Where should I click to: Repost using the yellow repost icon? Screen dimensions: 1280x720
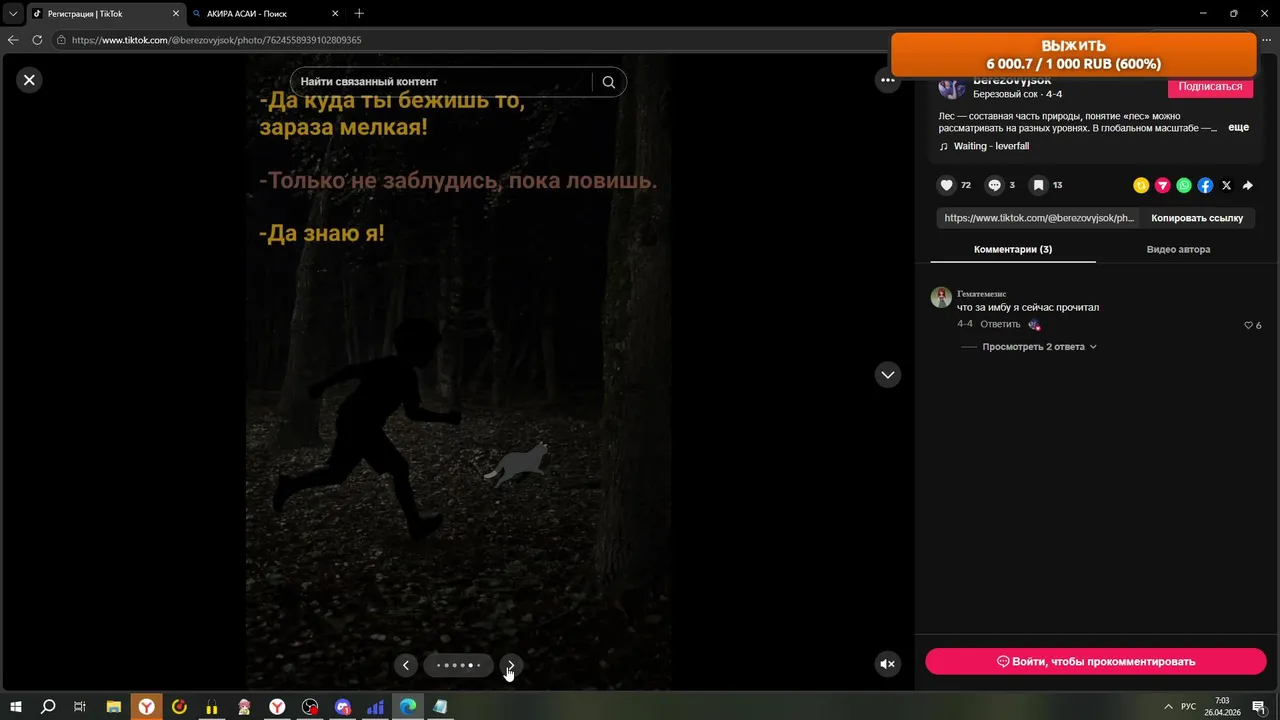(1141, 185)
